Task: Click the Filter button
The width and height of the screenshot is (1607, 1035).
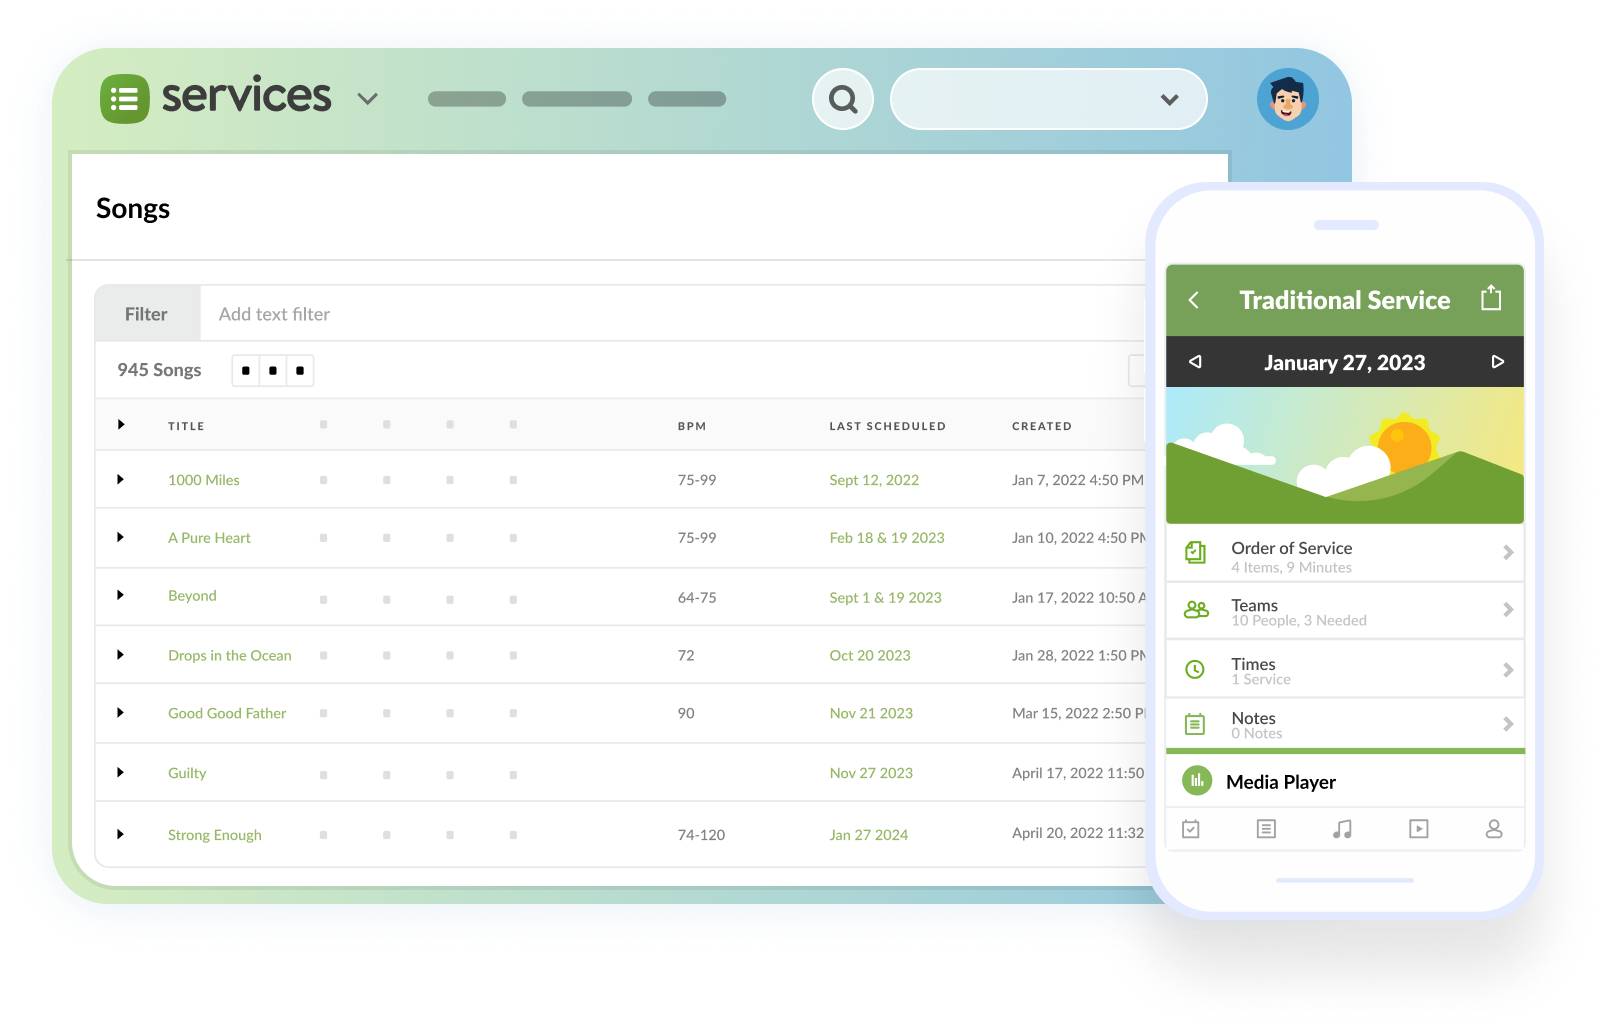Action: click(146, 314)
